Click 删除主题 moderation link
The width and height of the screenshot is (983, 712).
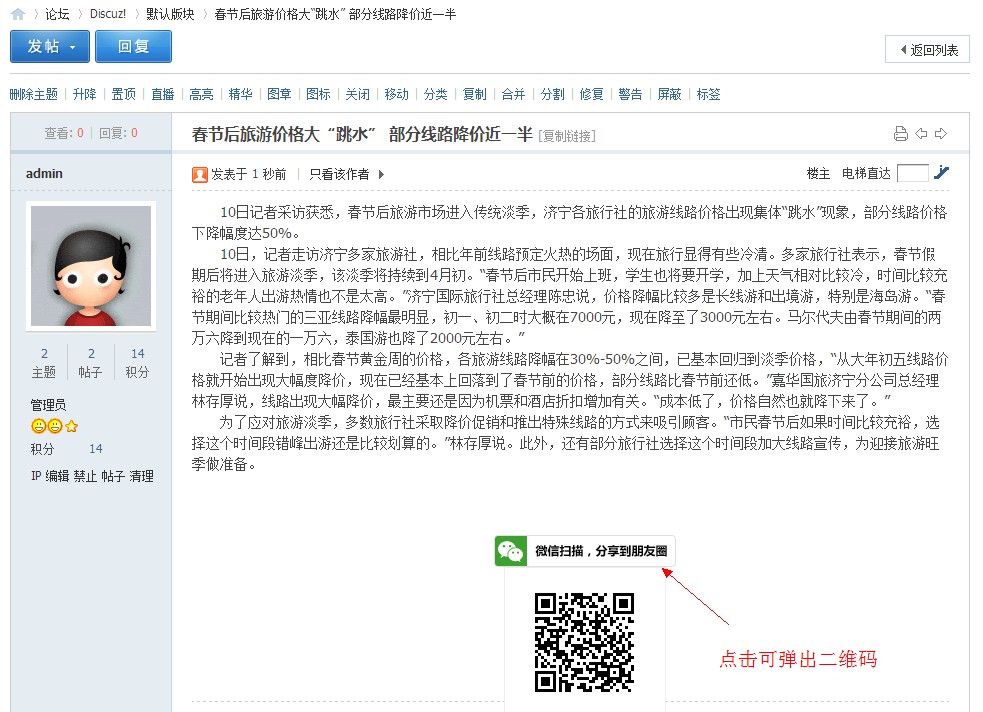34,95
